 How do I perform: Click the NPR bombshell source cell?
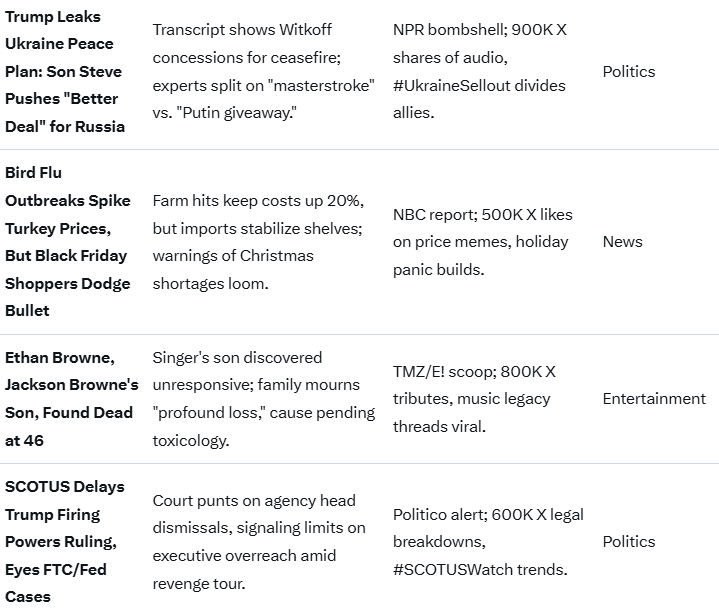pyautogui.click(x=480, y=71)
